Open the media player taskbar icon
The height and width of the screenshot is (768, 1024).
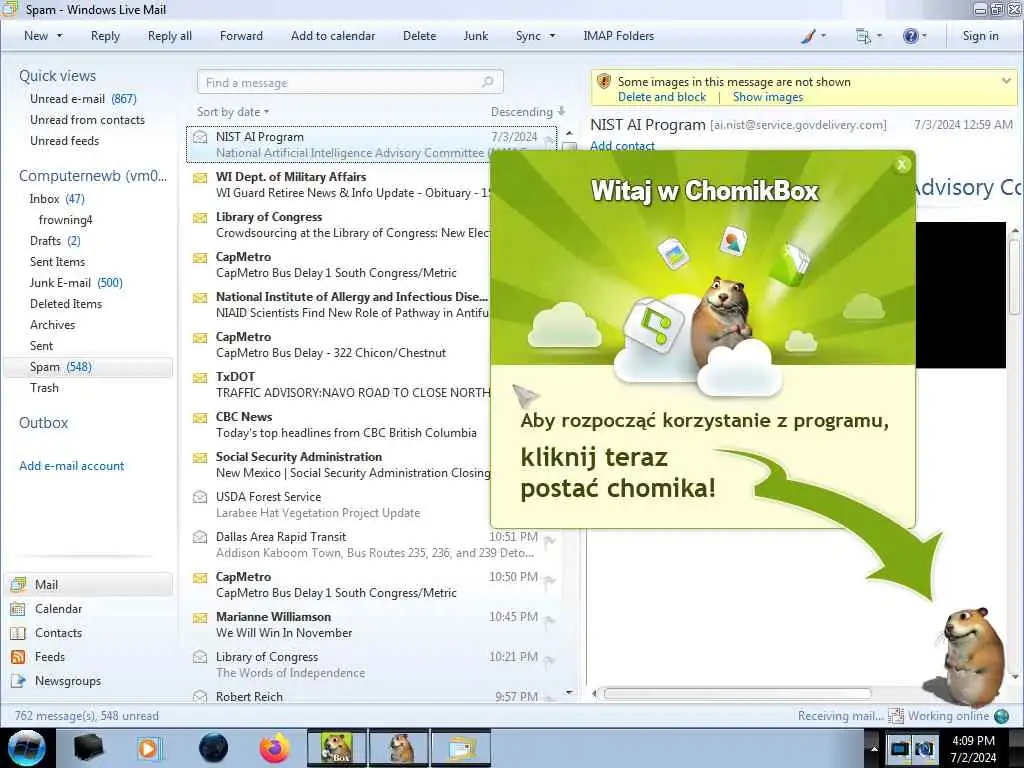[148, 748]
